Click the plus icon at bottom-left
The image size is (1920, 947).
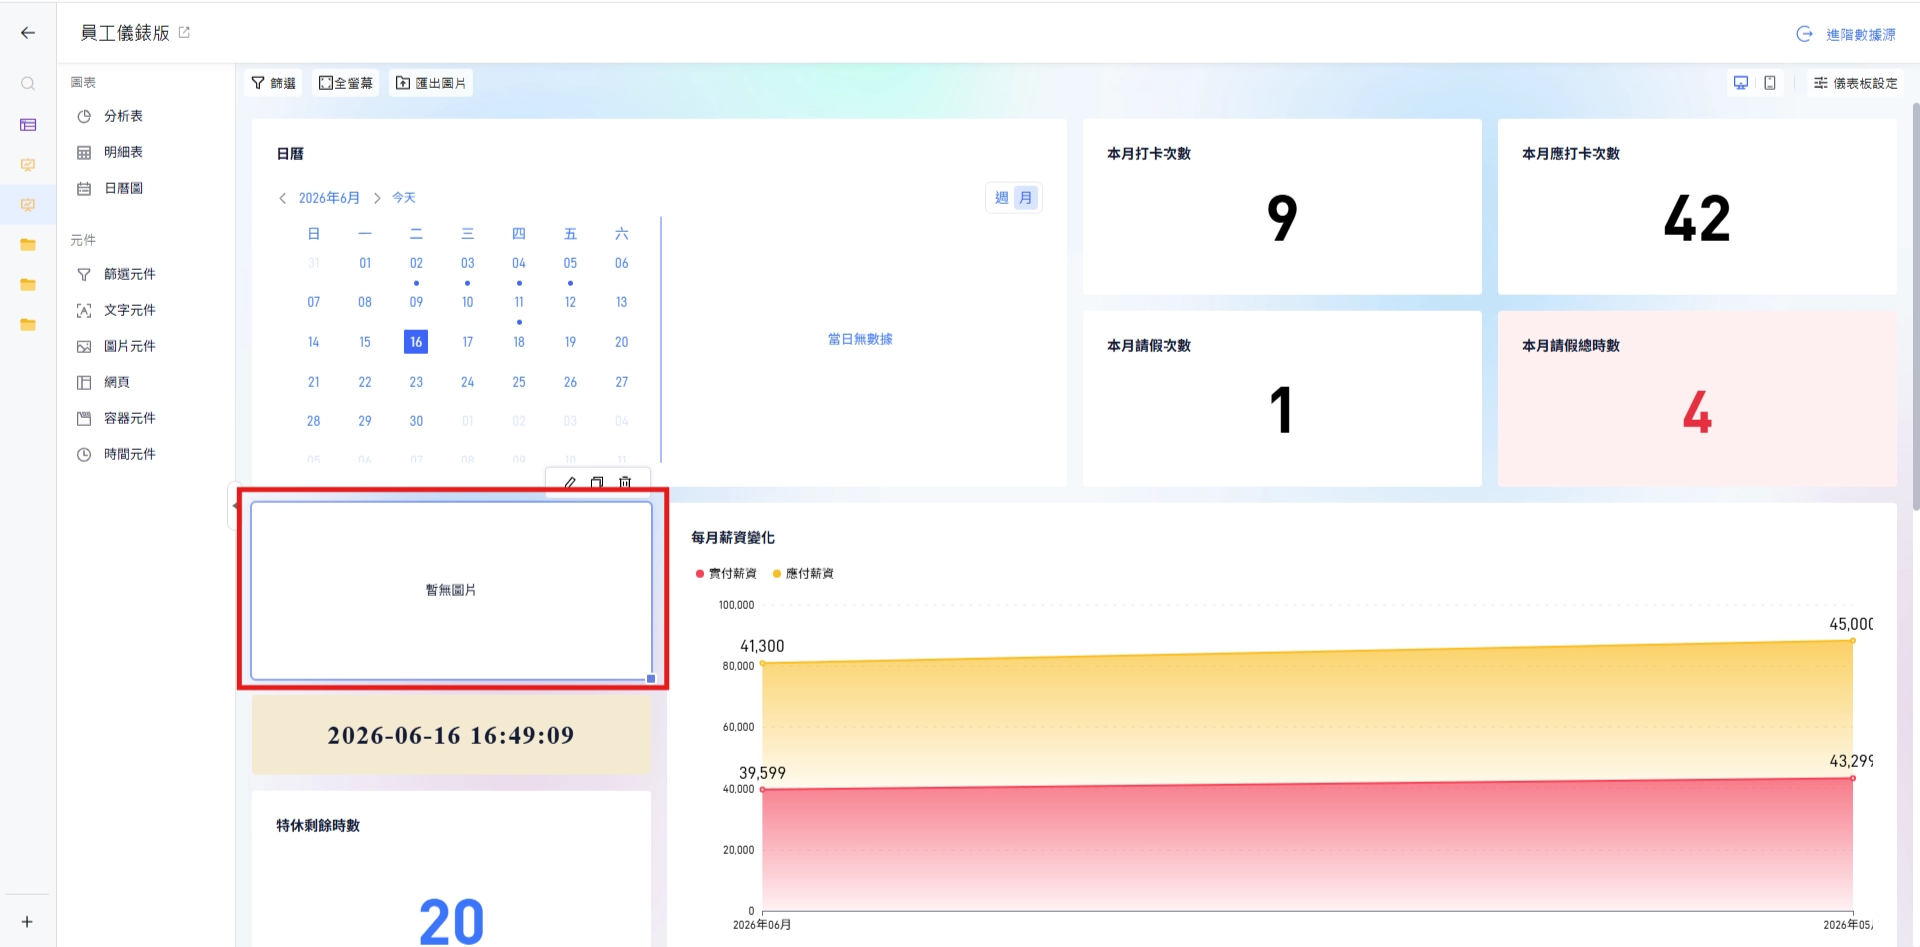pos(27,921)
